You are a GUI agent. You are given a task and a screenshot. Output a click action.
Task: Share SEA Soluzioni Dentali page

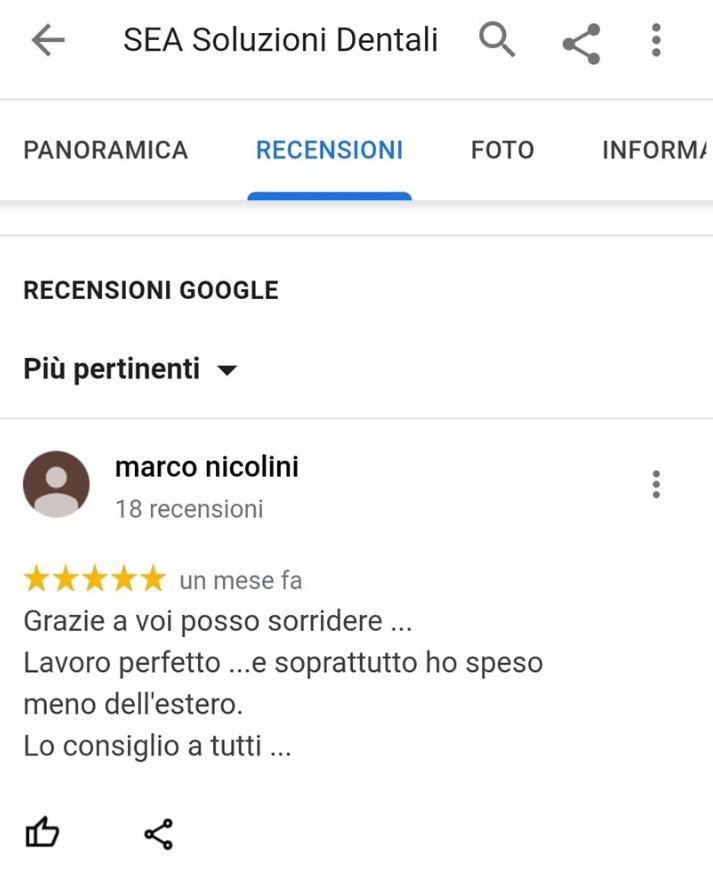coord(582,44)
